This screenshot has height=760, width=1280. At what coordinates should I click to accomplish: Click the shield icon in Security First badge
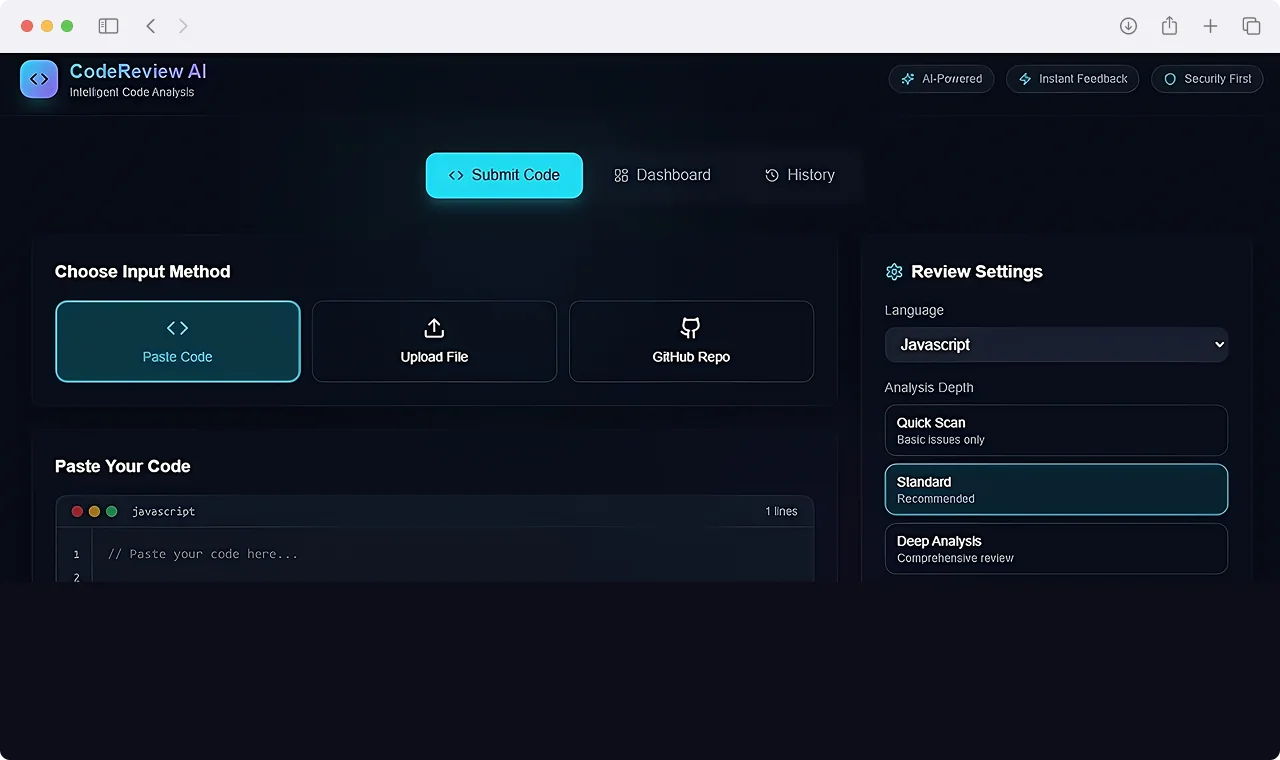(x=1170, y=79)
